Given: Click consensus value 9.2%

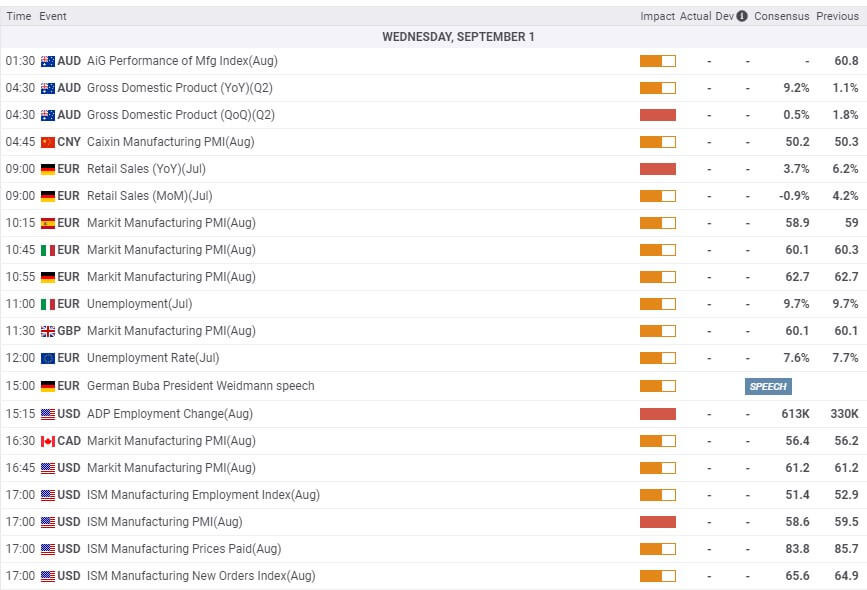Looking at the screenshot, I should [x=796, y=88].
